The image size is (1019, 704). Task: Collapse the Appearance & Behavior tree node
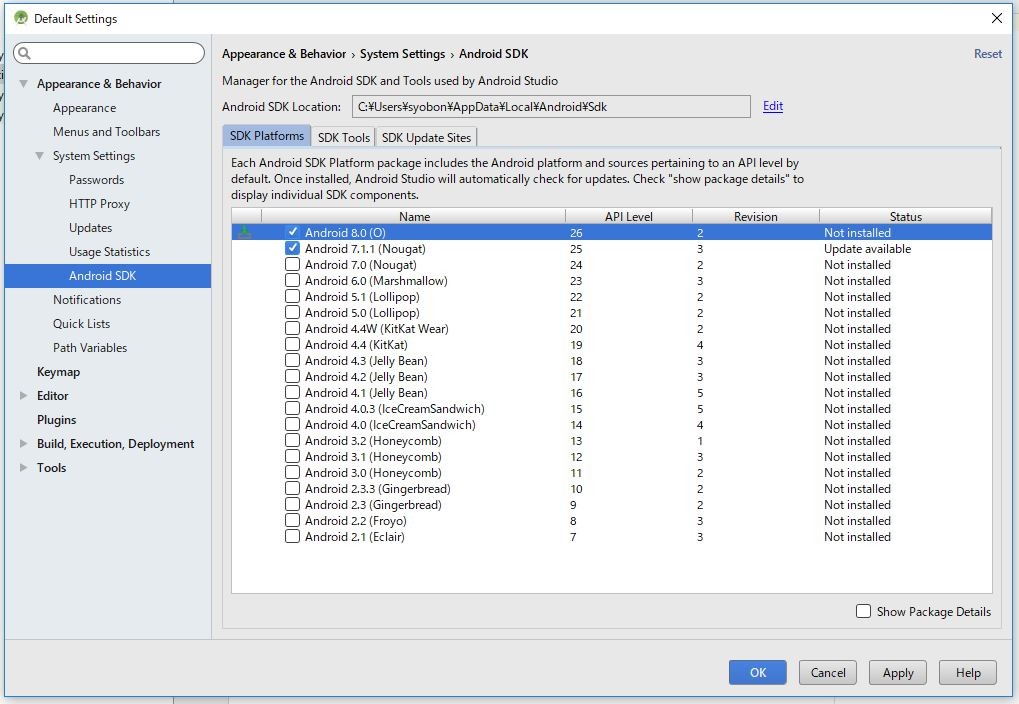23,83
